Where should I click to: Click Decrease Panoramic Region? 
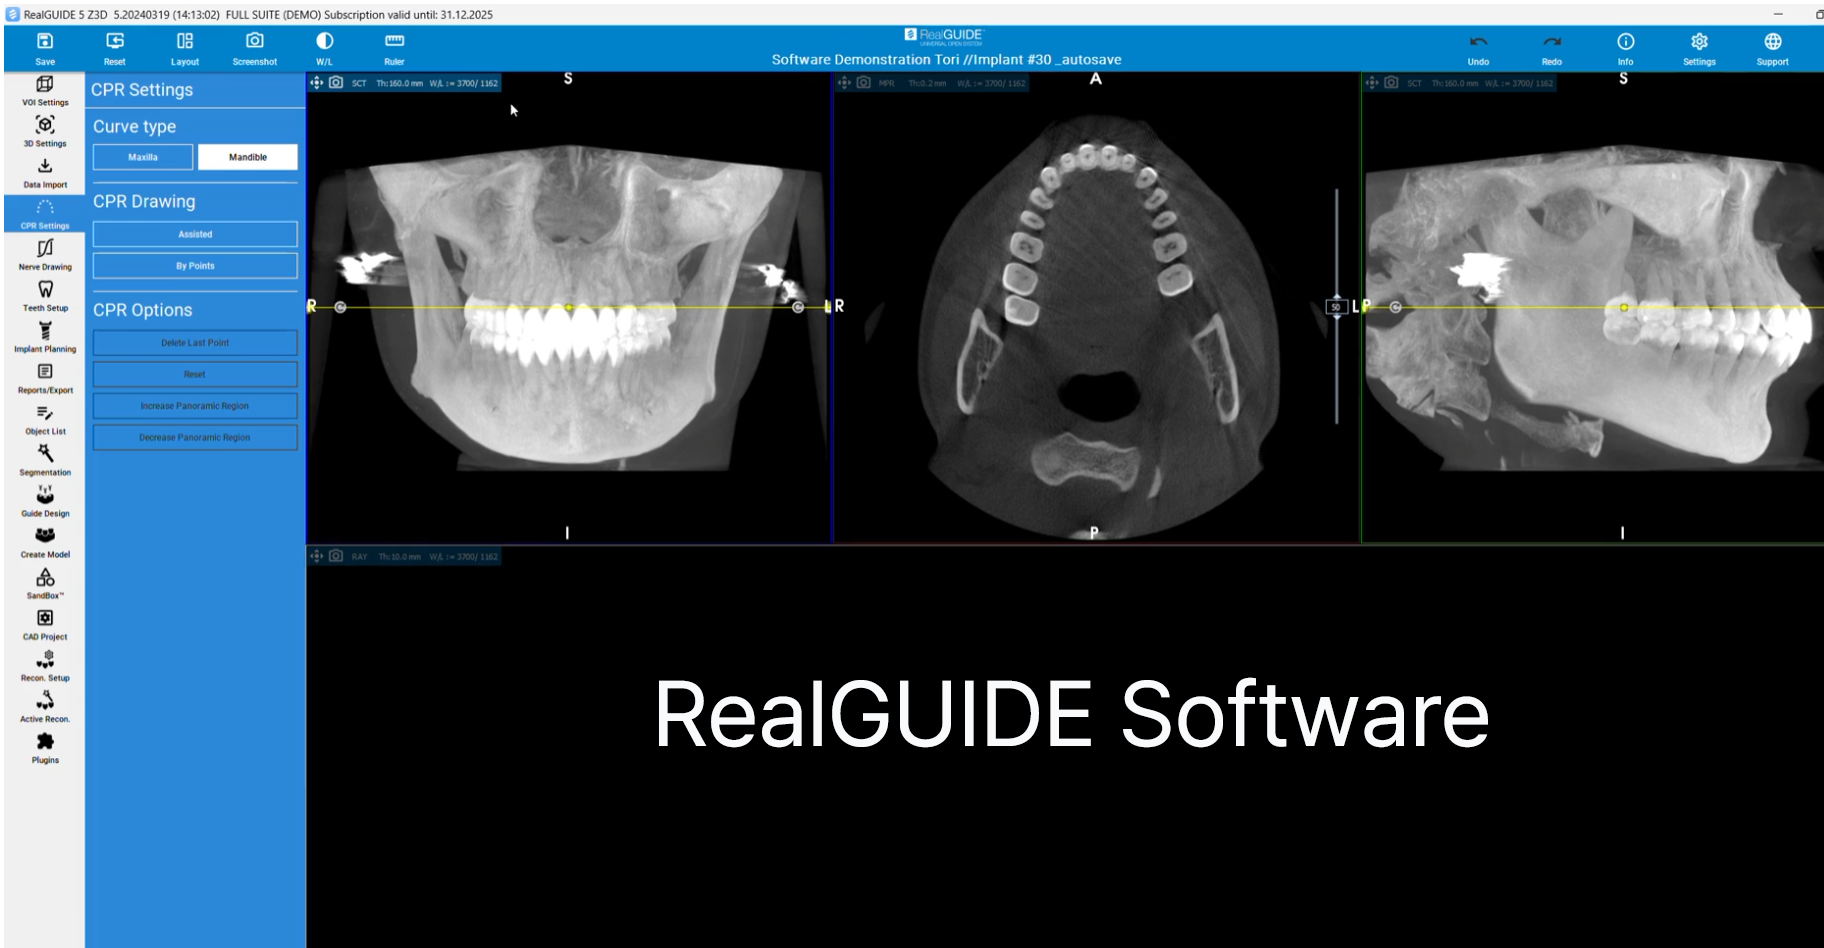point(195,437)
